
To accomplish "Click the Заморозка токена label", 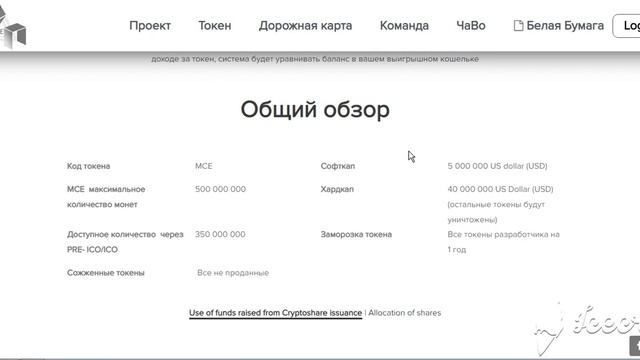I will click(356, 235).
